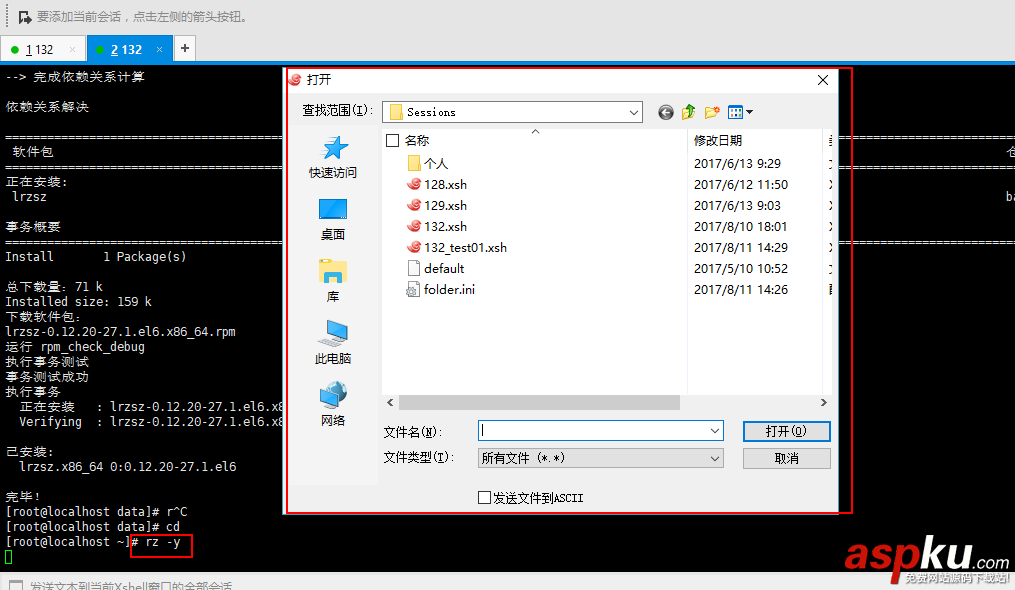Toggle send text to all Xshell sessions checkbox
Screen dimensions: 1015x590
(16, 585)
